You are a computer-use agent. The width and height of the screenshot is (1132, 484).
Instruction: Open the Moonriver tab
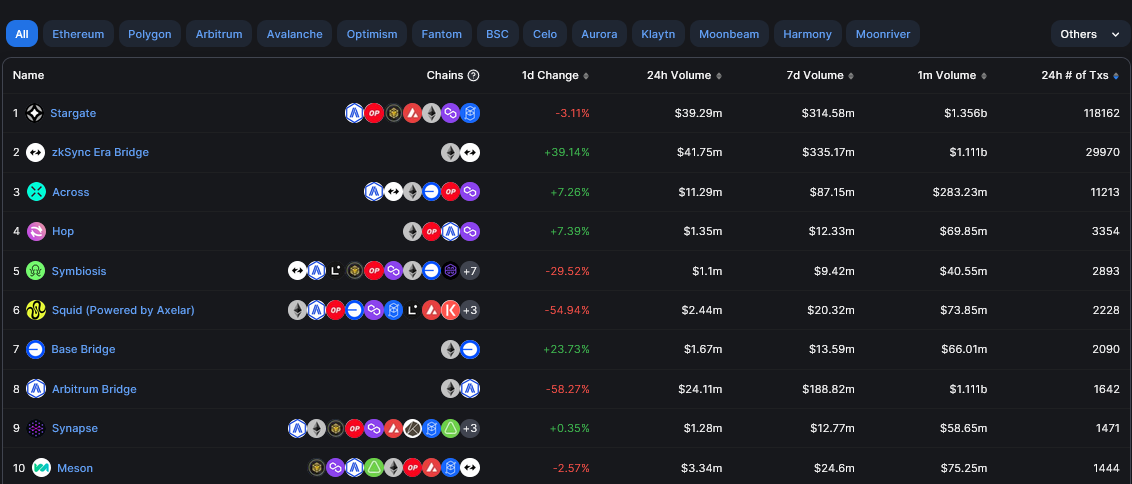tap(883, 34)
